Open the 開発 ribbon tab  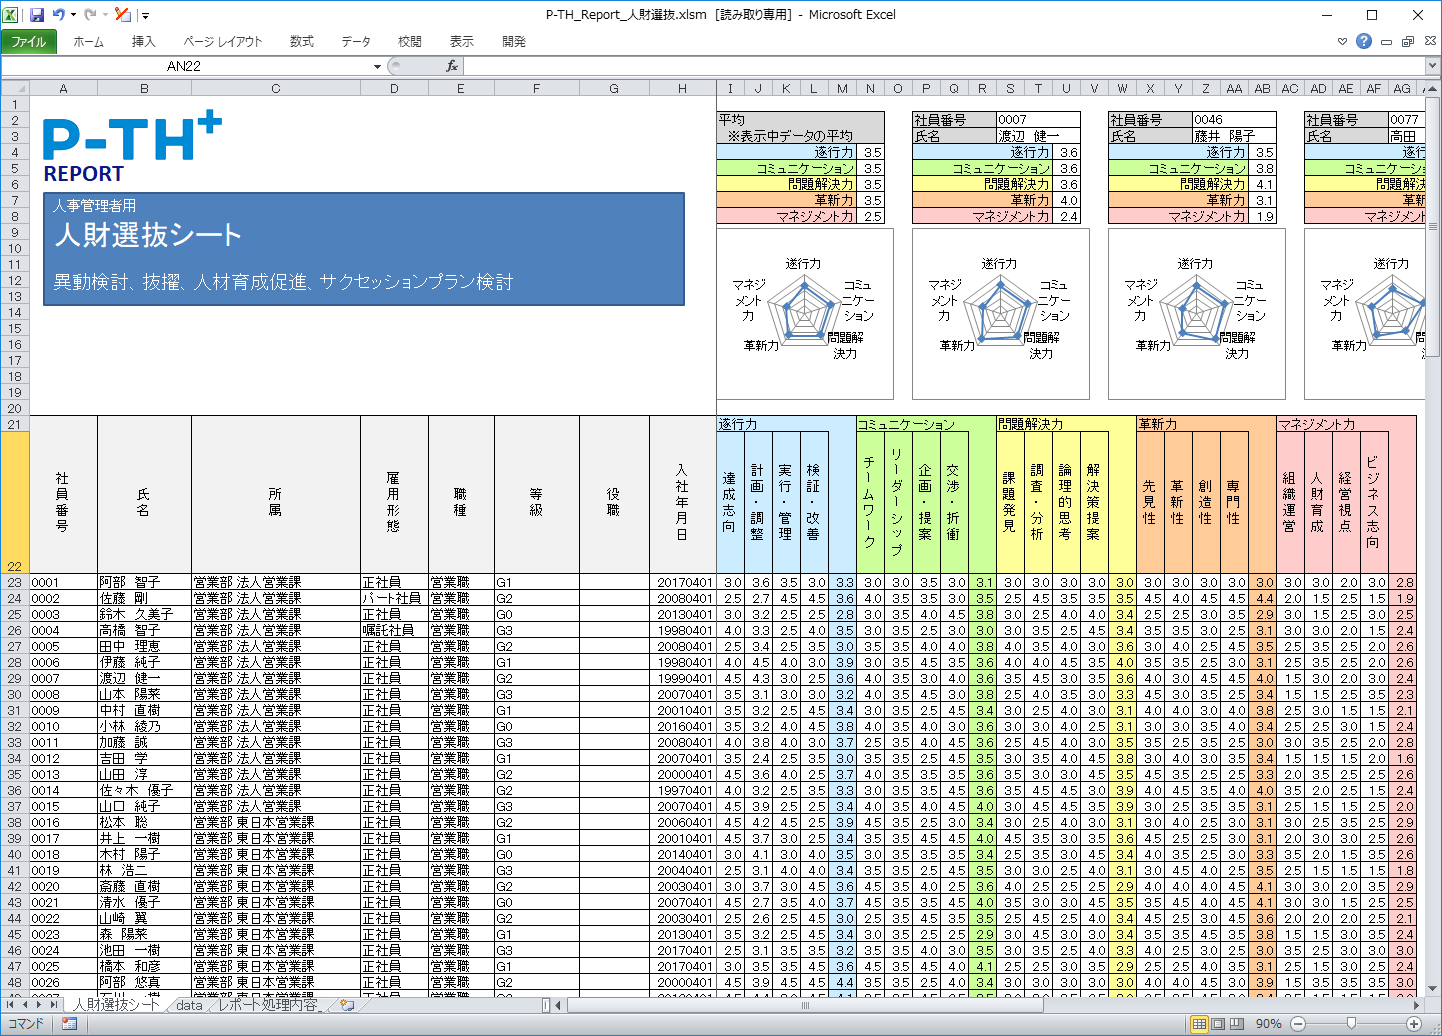coord(514,41)
